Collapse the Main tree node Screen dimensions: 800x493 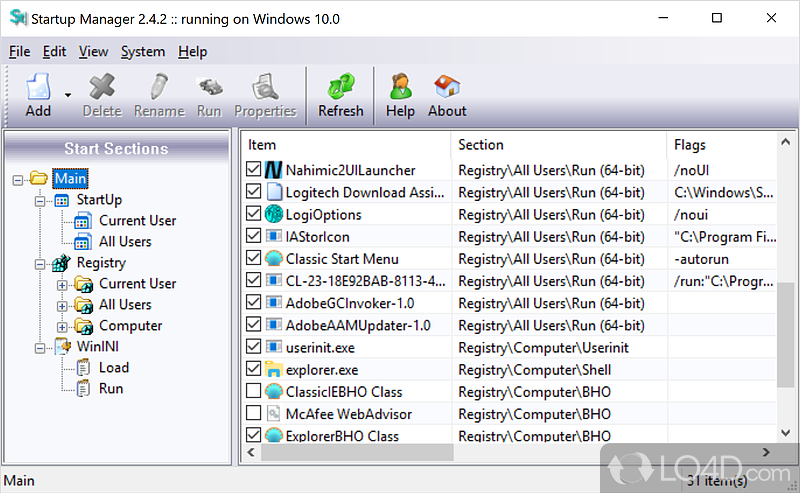coord(19,179)
